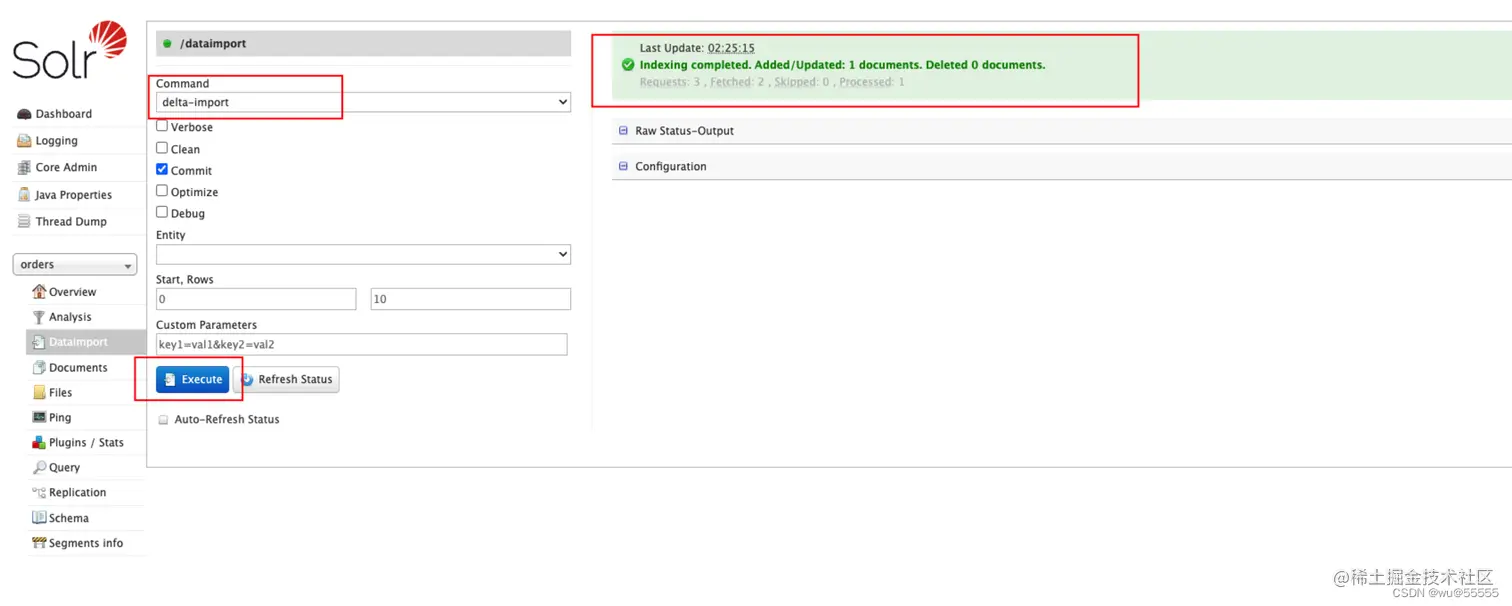Open the Command delta-import dropdown
This screenshot has height=606, width=1512.
tap(363, 102)
